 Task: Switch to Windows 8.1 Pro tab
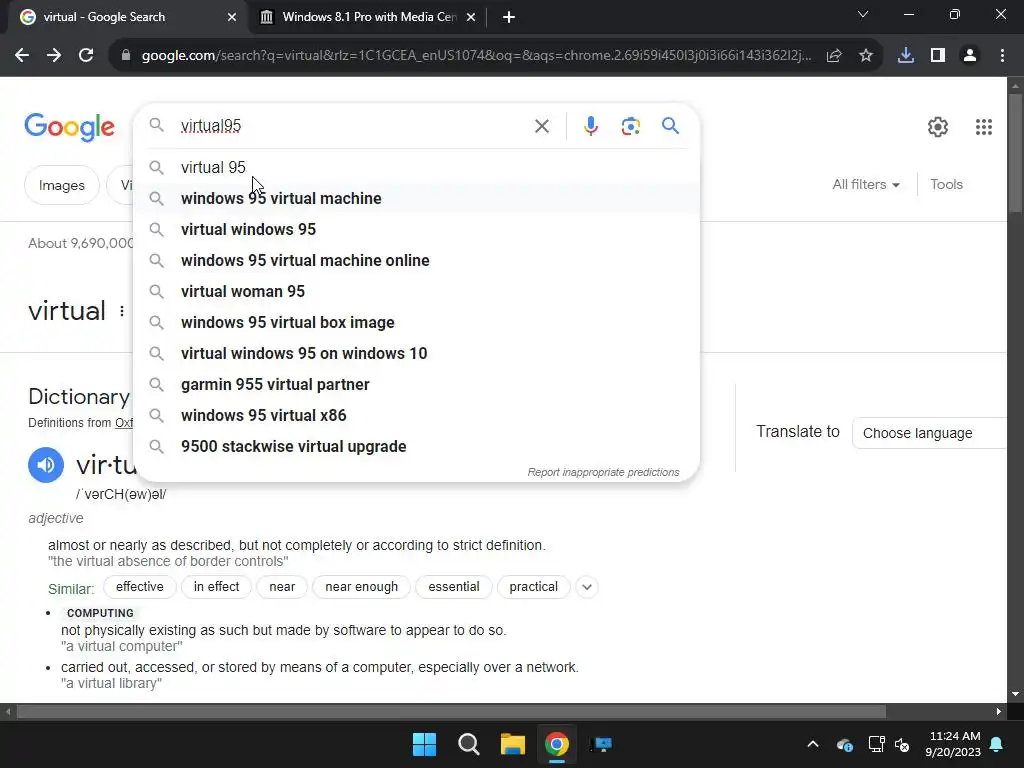(x=368, y=17)
